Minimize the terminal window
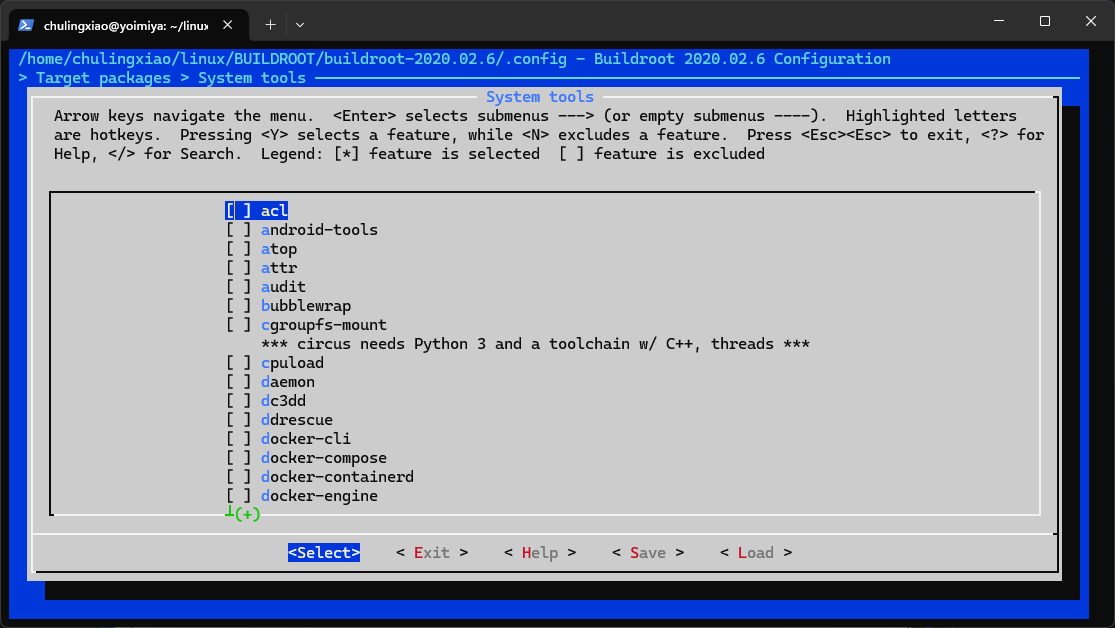The image size is (1115, 628). [x=999, y=21]
